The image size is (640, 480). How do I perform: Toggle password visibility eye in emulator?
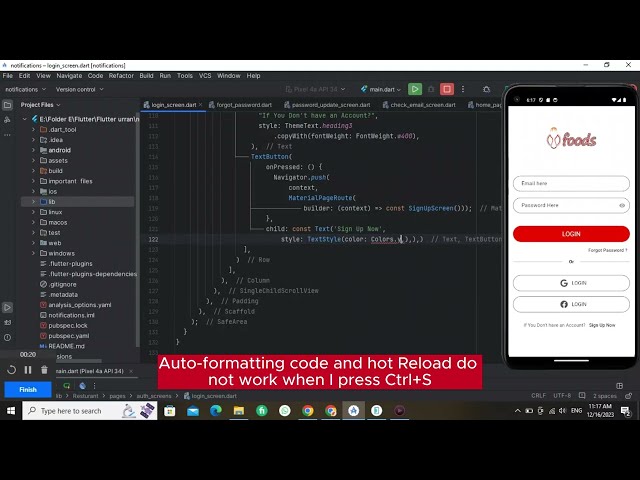[x=622, y=205]
